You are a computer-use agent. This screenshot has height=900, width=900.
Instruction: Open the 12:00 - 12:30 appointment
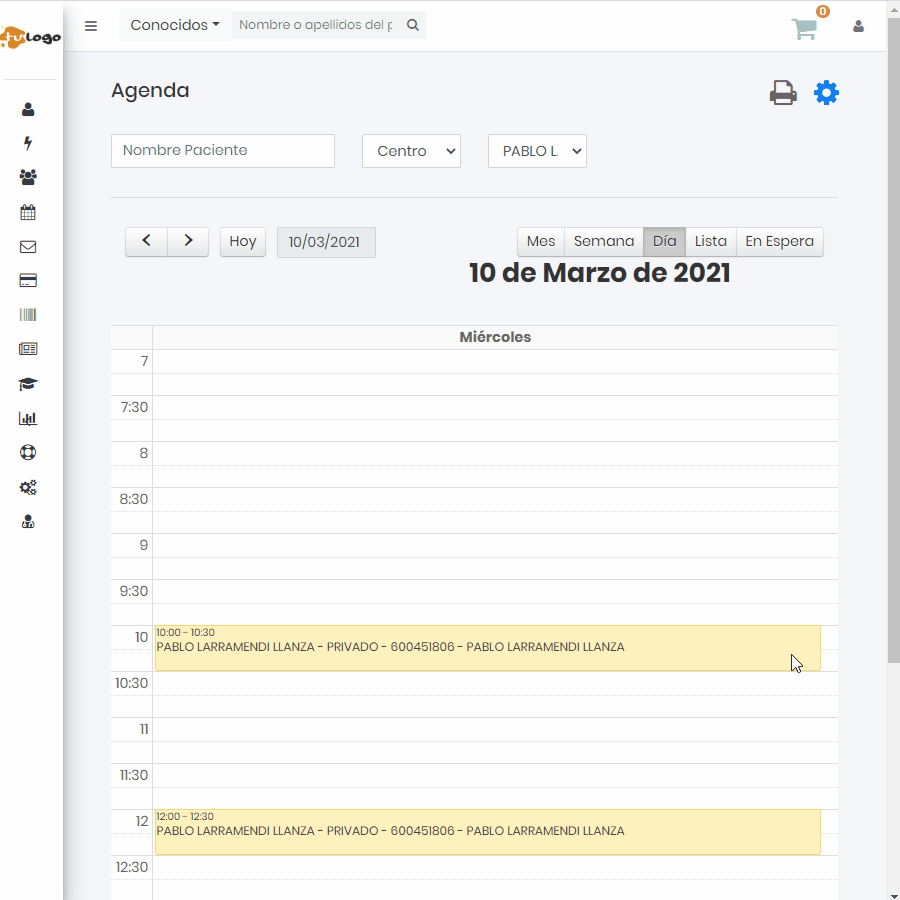(x=487, y=832)
